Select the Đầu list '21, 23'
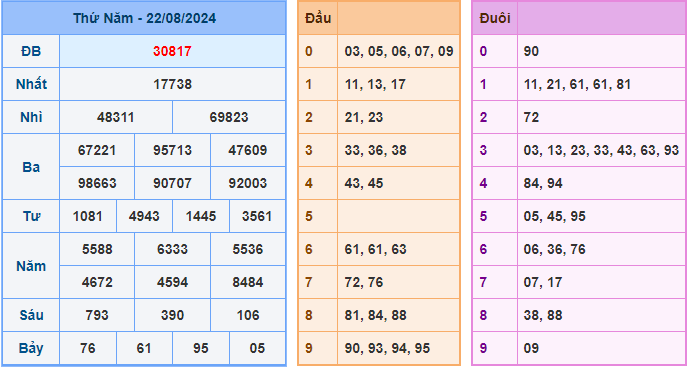Viewport: 689px width, 367px height. point(364,117)
